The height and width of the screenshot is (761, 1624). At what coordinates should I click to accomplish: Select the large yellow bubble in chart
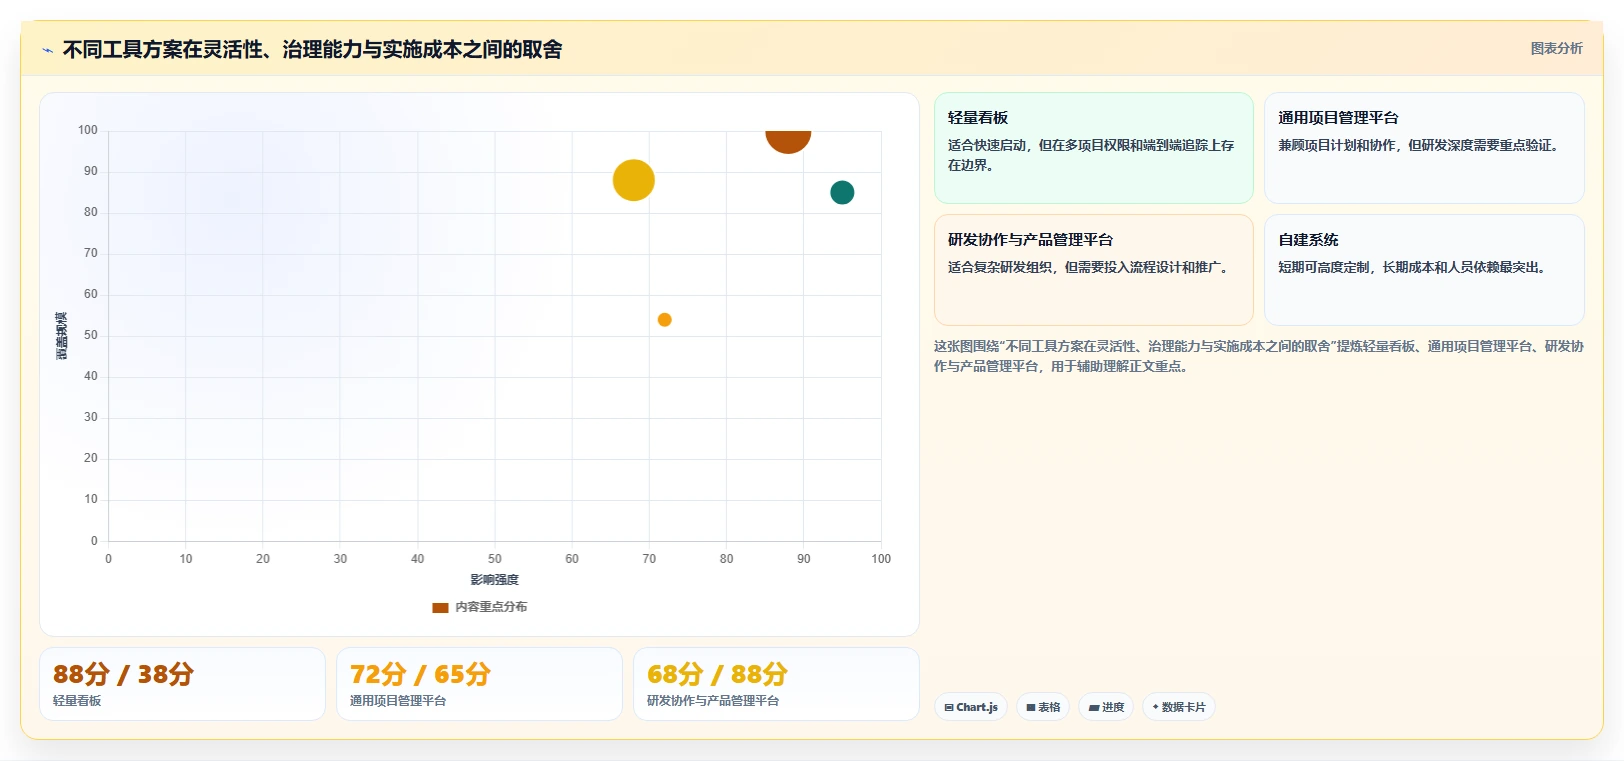(x=633, y=180)
